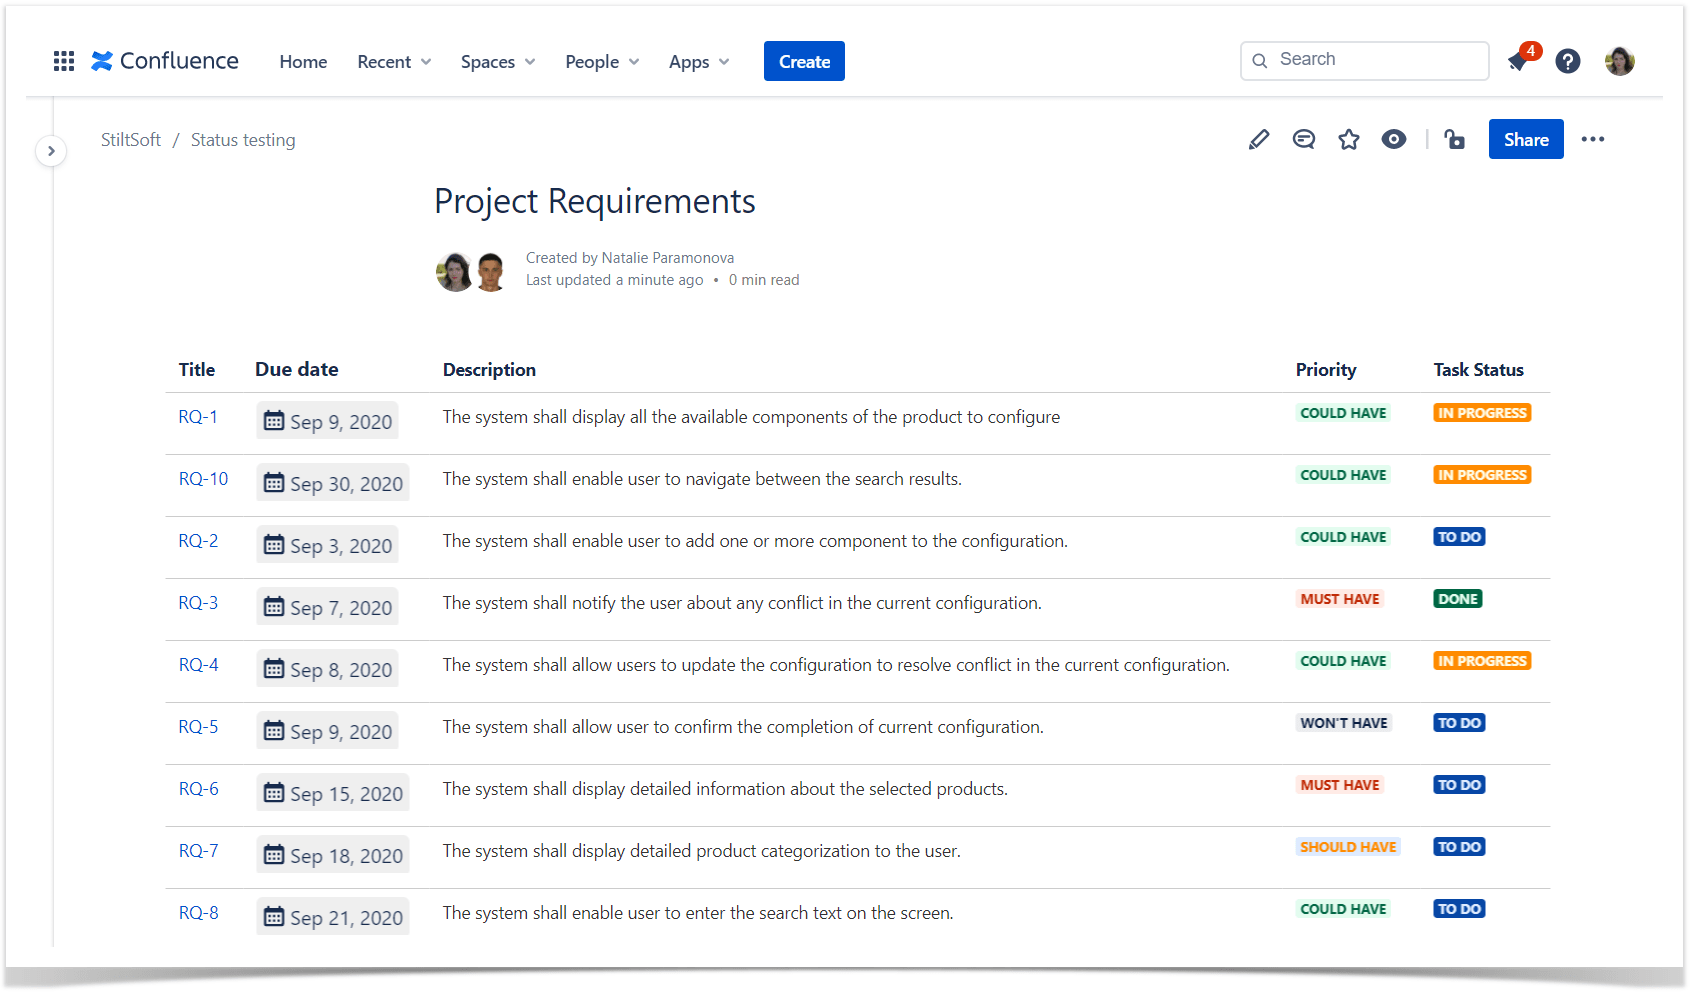Screen dimensions: 1697x996
Task: Open the Apps dropdown menu
Action: point(699,62)
